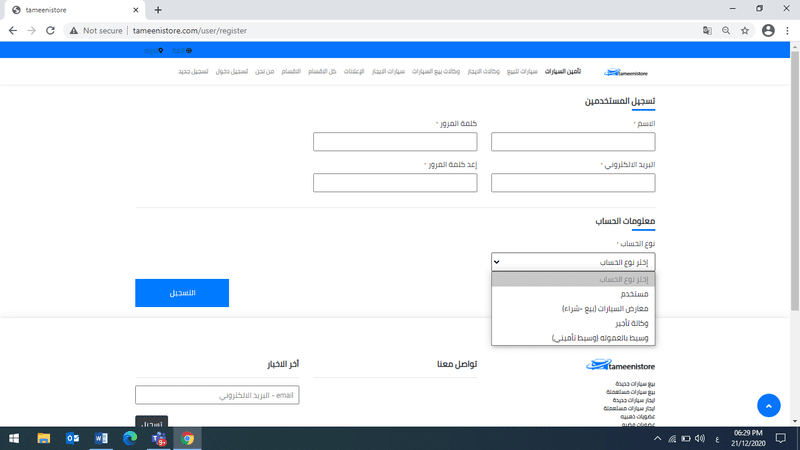Open a new browser tab
This screenshot has height=450, width=800.
[x=158, y=10]
